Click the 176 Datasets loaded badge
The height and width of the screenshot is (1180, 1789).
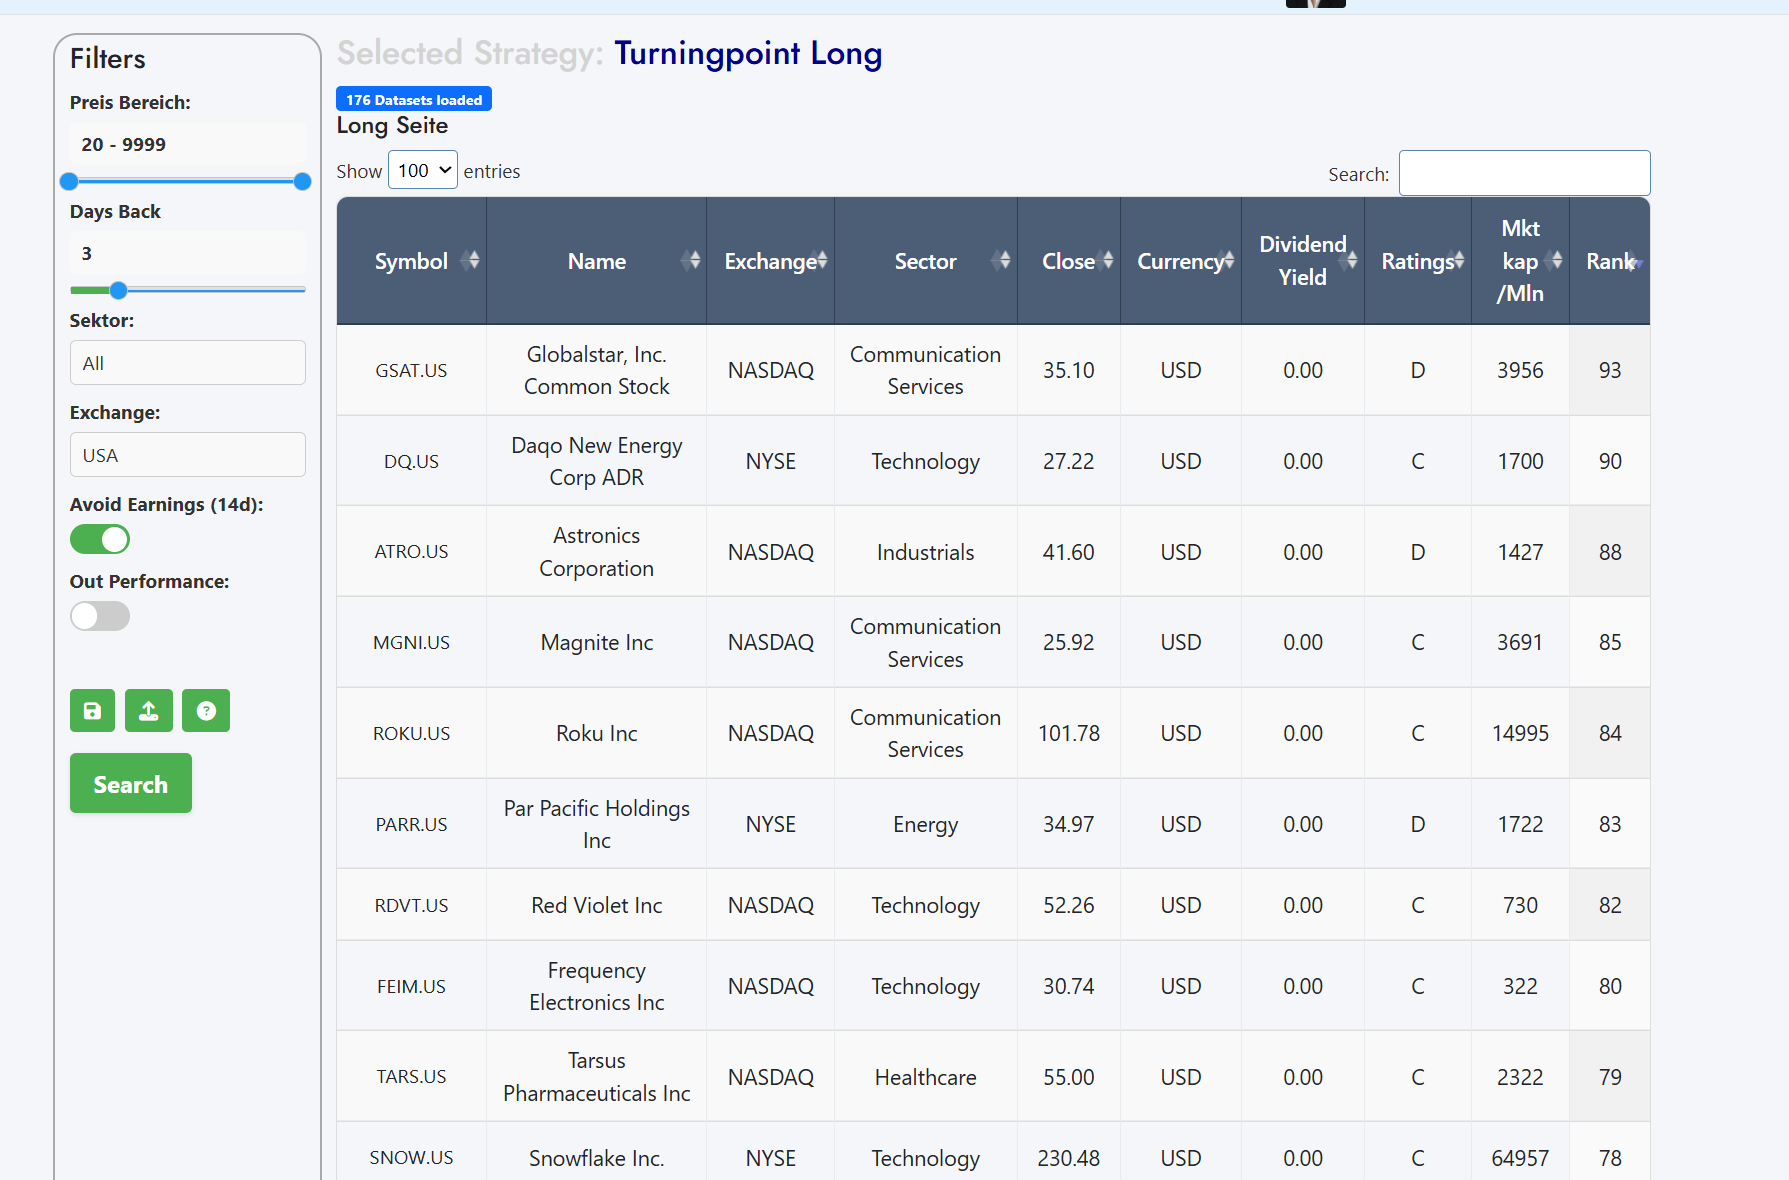pyautogui.click(x=414, y=100)
